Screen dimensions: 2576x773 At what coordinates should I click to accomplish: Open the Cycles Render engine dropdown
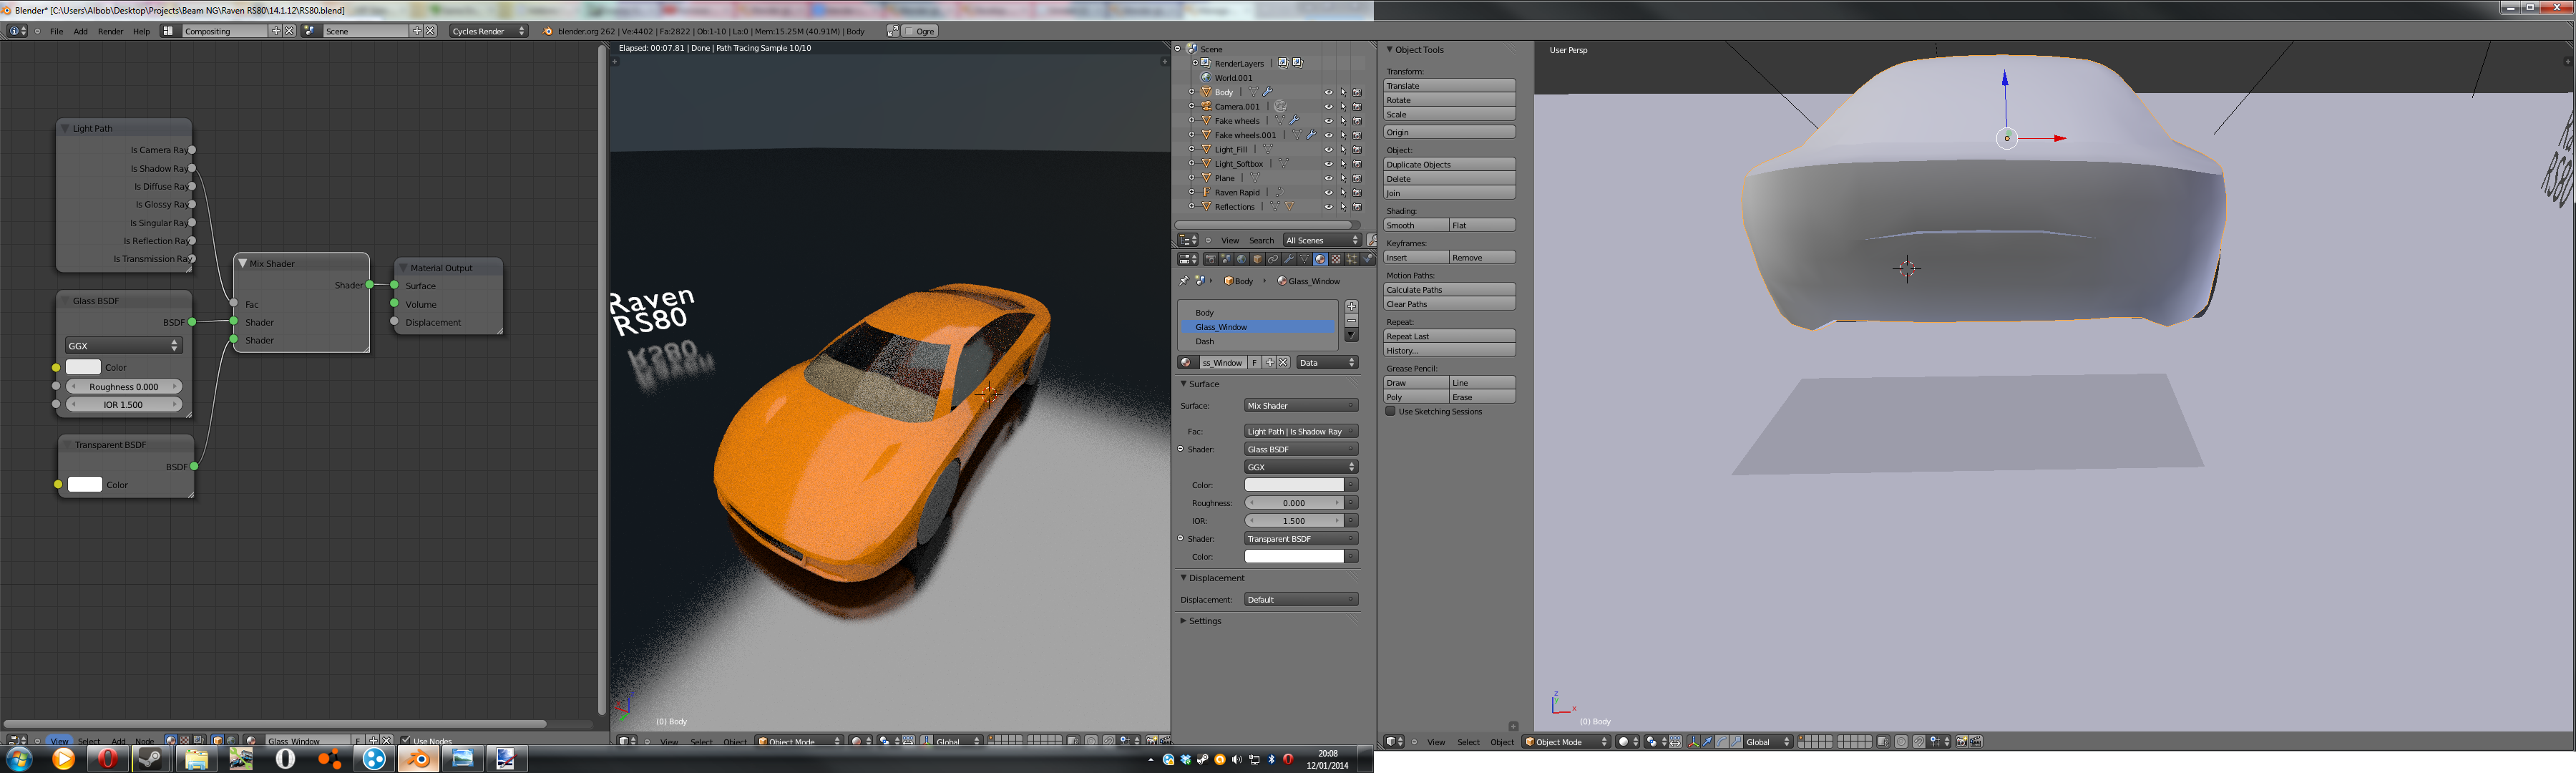pos(488,31)
